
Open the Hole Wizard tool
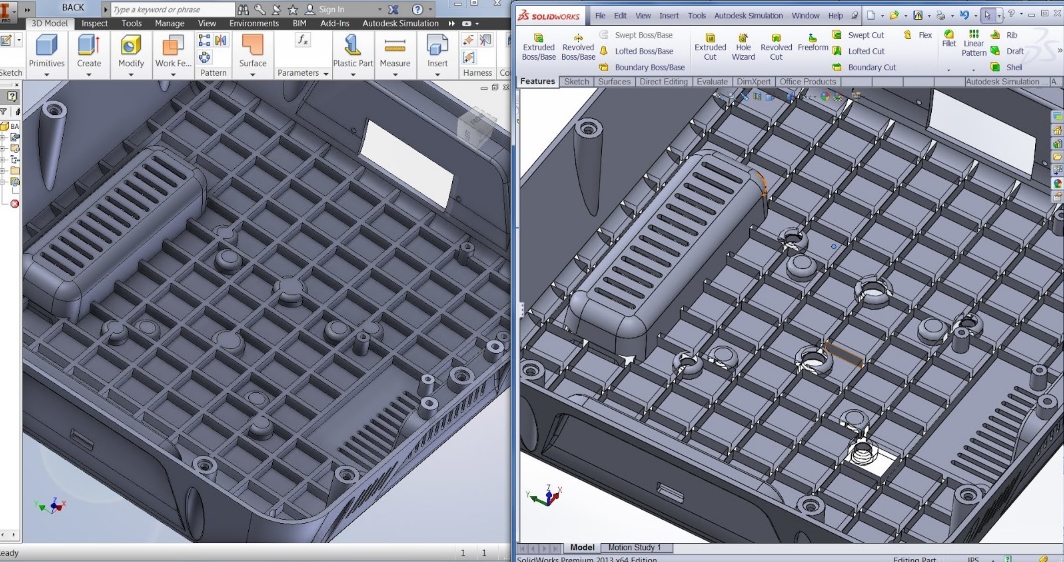pyautogui.click(x=743, y=47)
